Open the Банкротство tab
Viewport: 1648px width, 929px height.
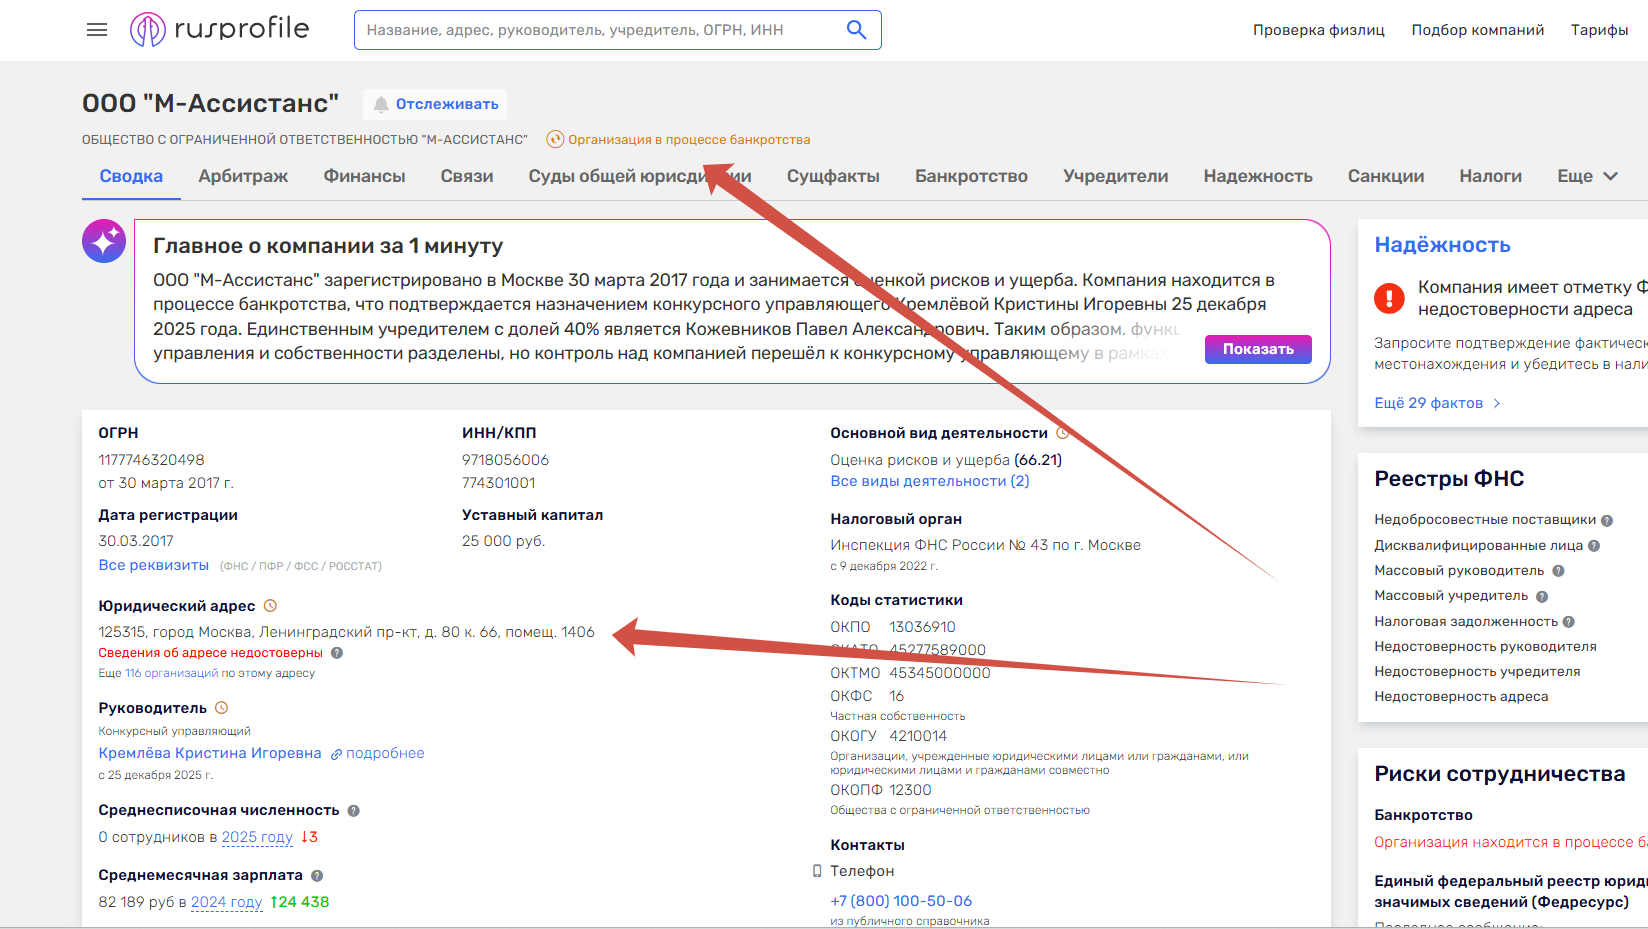point(971,176)
